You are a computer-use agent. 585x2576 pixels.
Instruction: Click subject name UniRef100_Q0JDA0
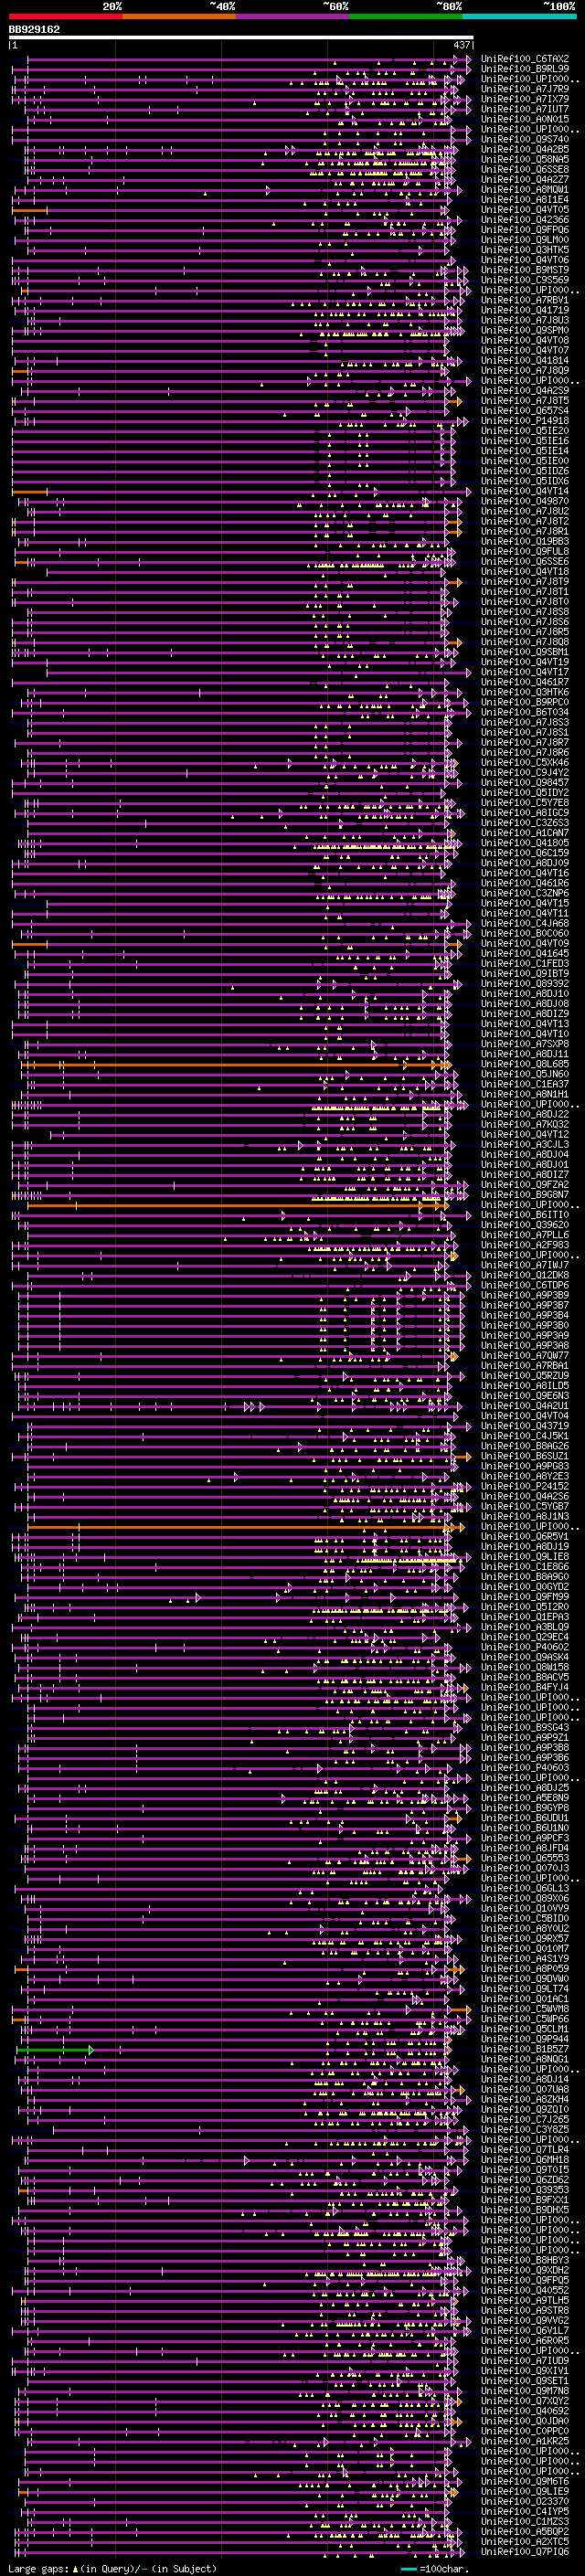[x=525, y=2421]
